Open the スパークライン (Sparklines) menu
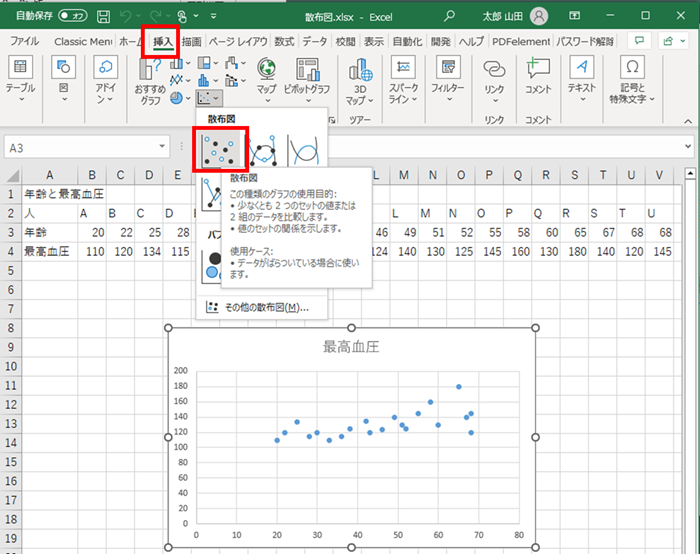Viewport: 700px width, 554px height. (x=403, y=79)
